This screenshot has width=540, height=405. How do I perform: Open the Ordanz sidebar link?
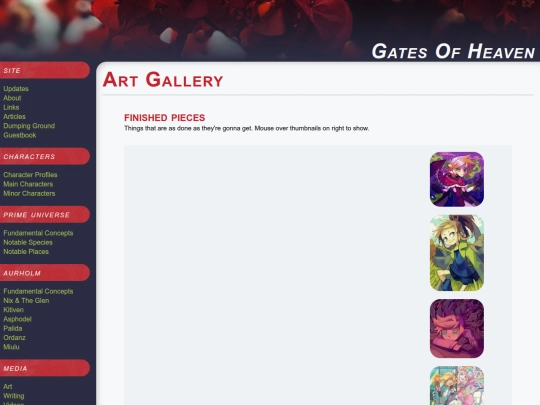pos(14,338)
